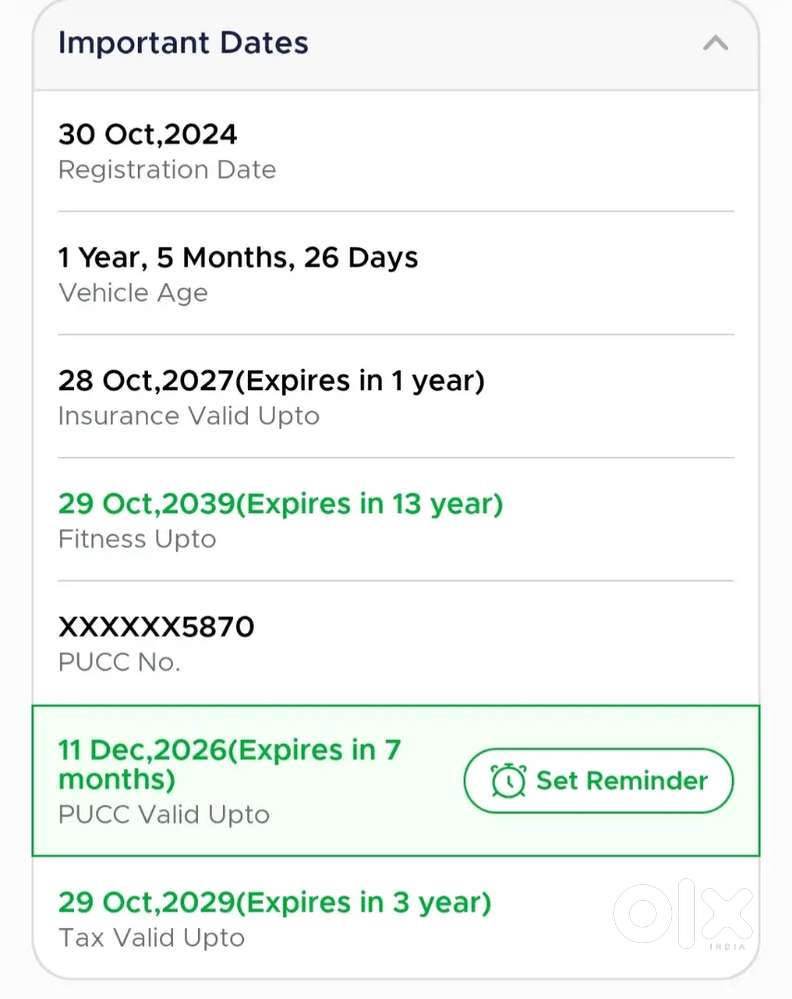Click the word Reminder in the green button
Image resolution: width=792 pixels, height=999 pixels.
(648, 781)
